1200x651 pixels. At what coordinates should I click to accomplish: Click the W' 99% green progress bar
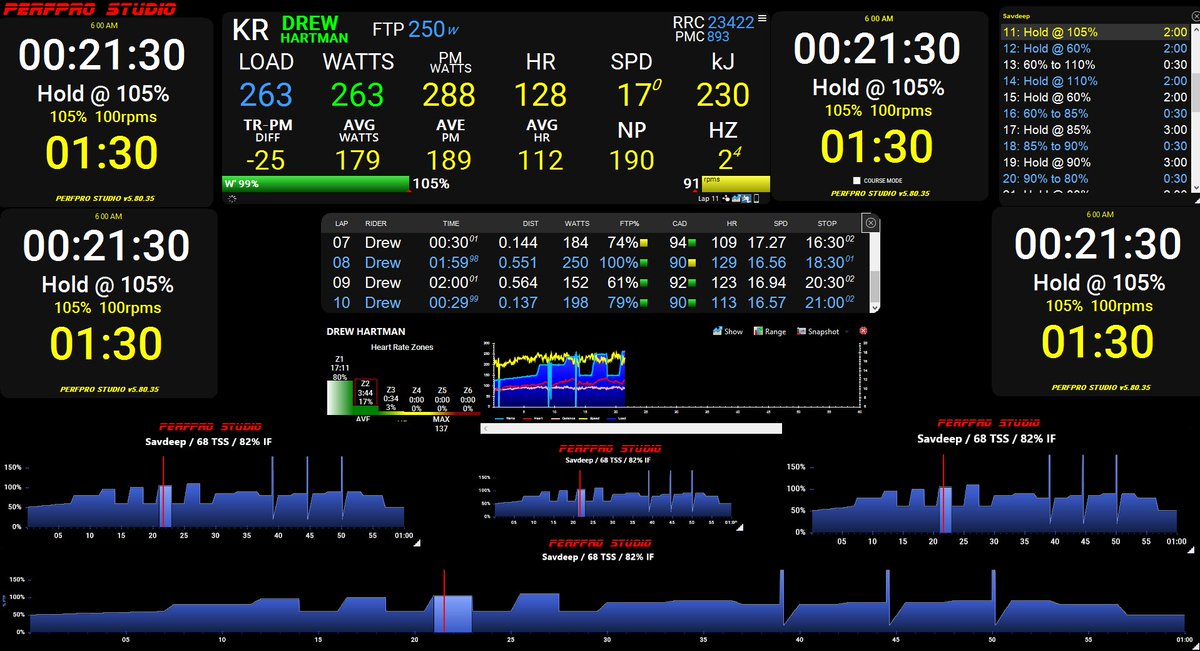(316, 184)
